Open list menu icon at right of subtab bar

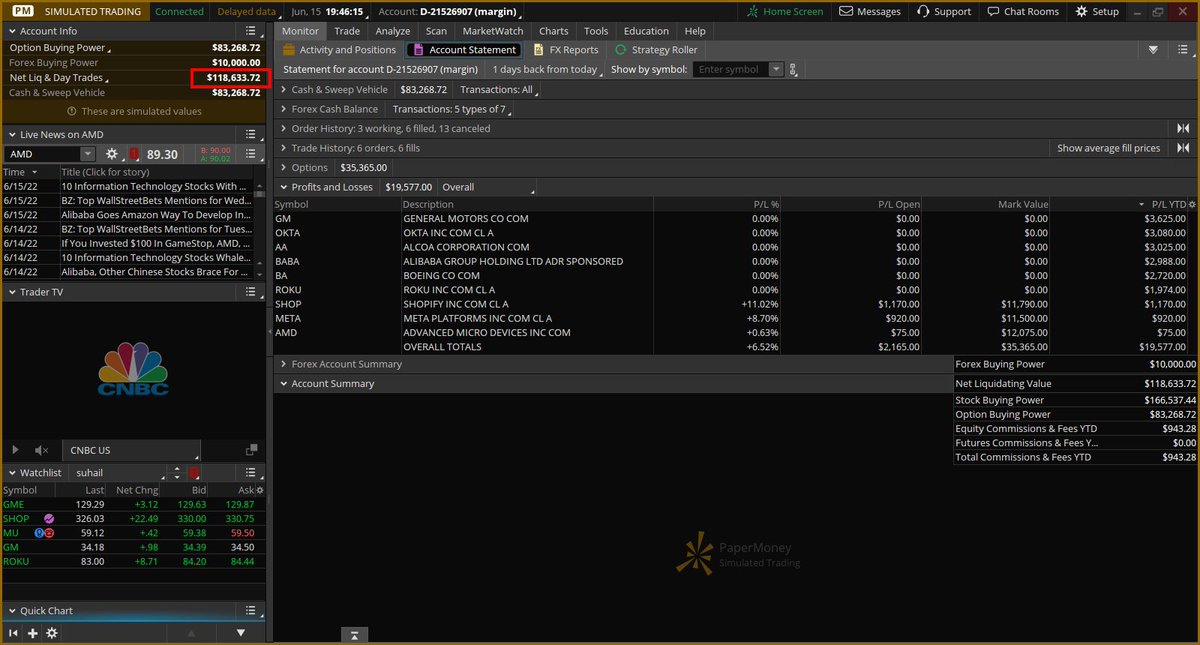point(1183,49)
